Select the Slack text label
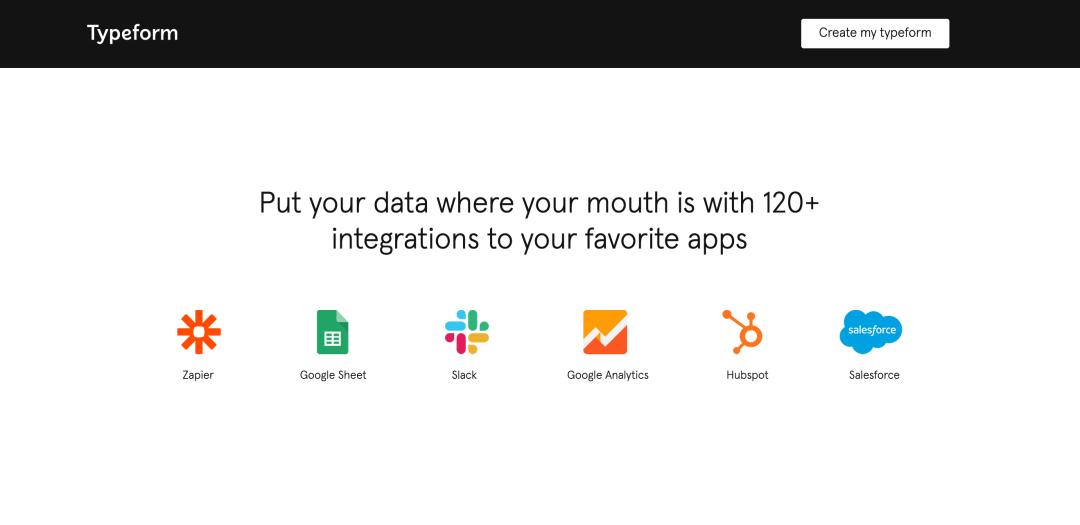The image size is (1080, 525). [x=464, y=375]
